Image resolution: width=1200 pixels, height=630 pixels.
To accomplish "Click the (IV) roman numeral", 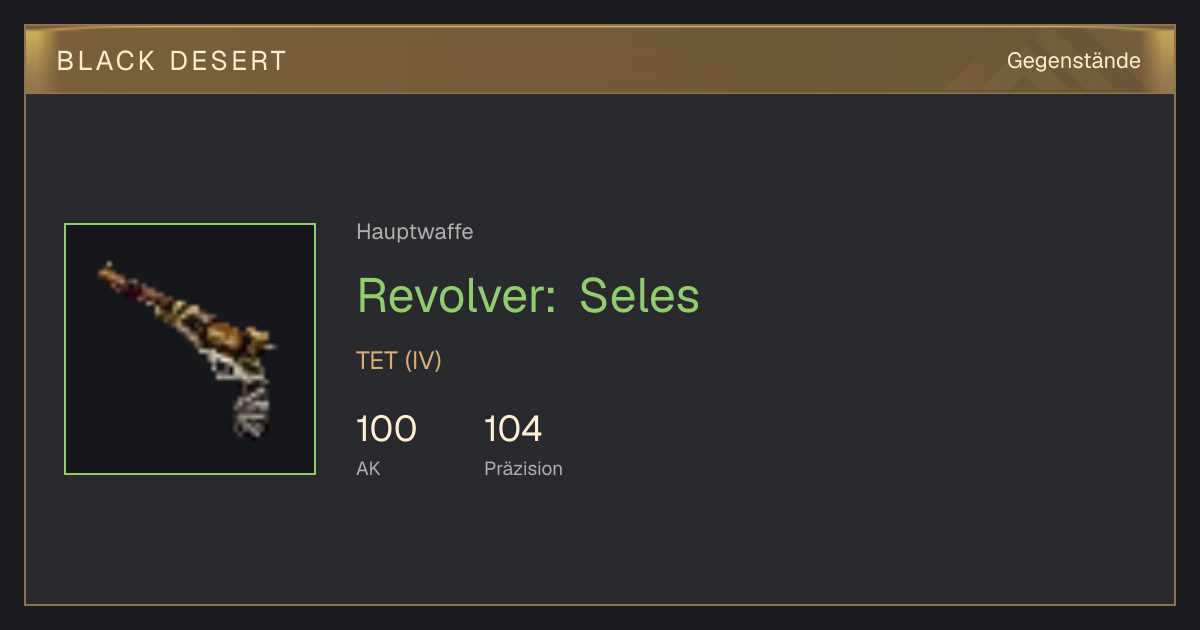I will pyautogui.click(x=423, y=360).
